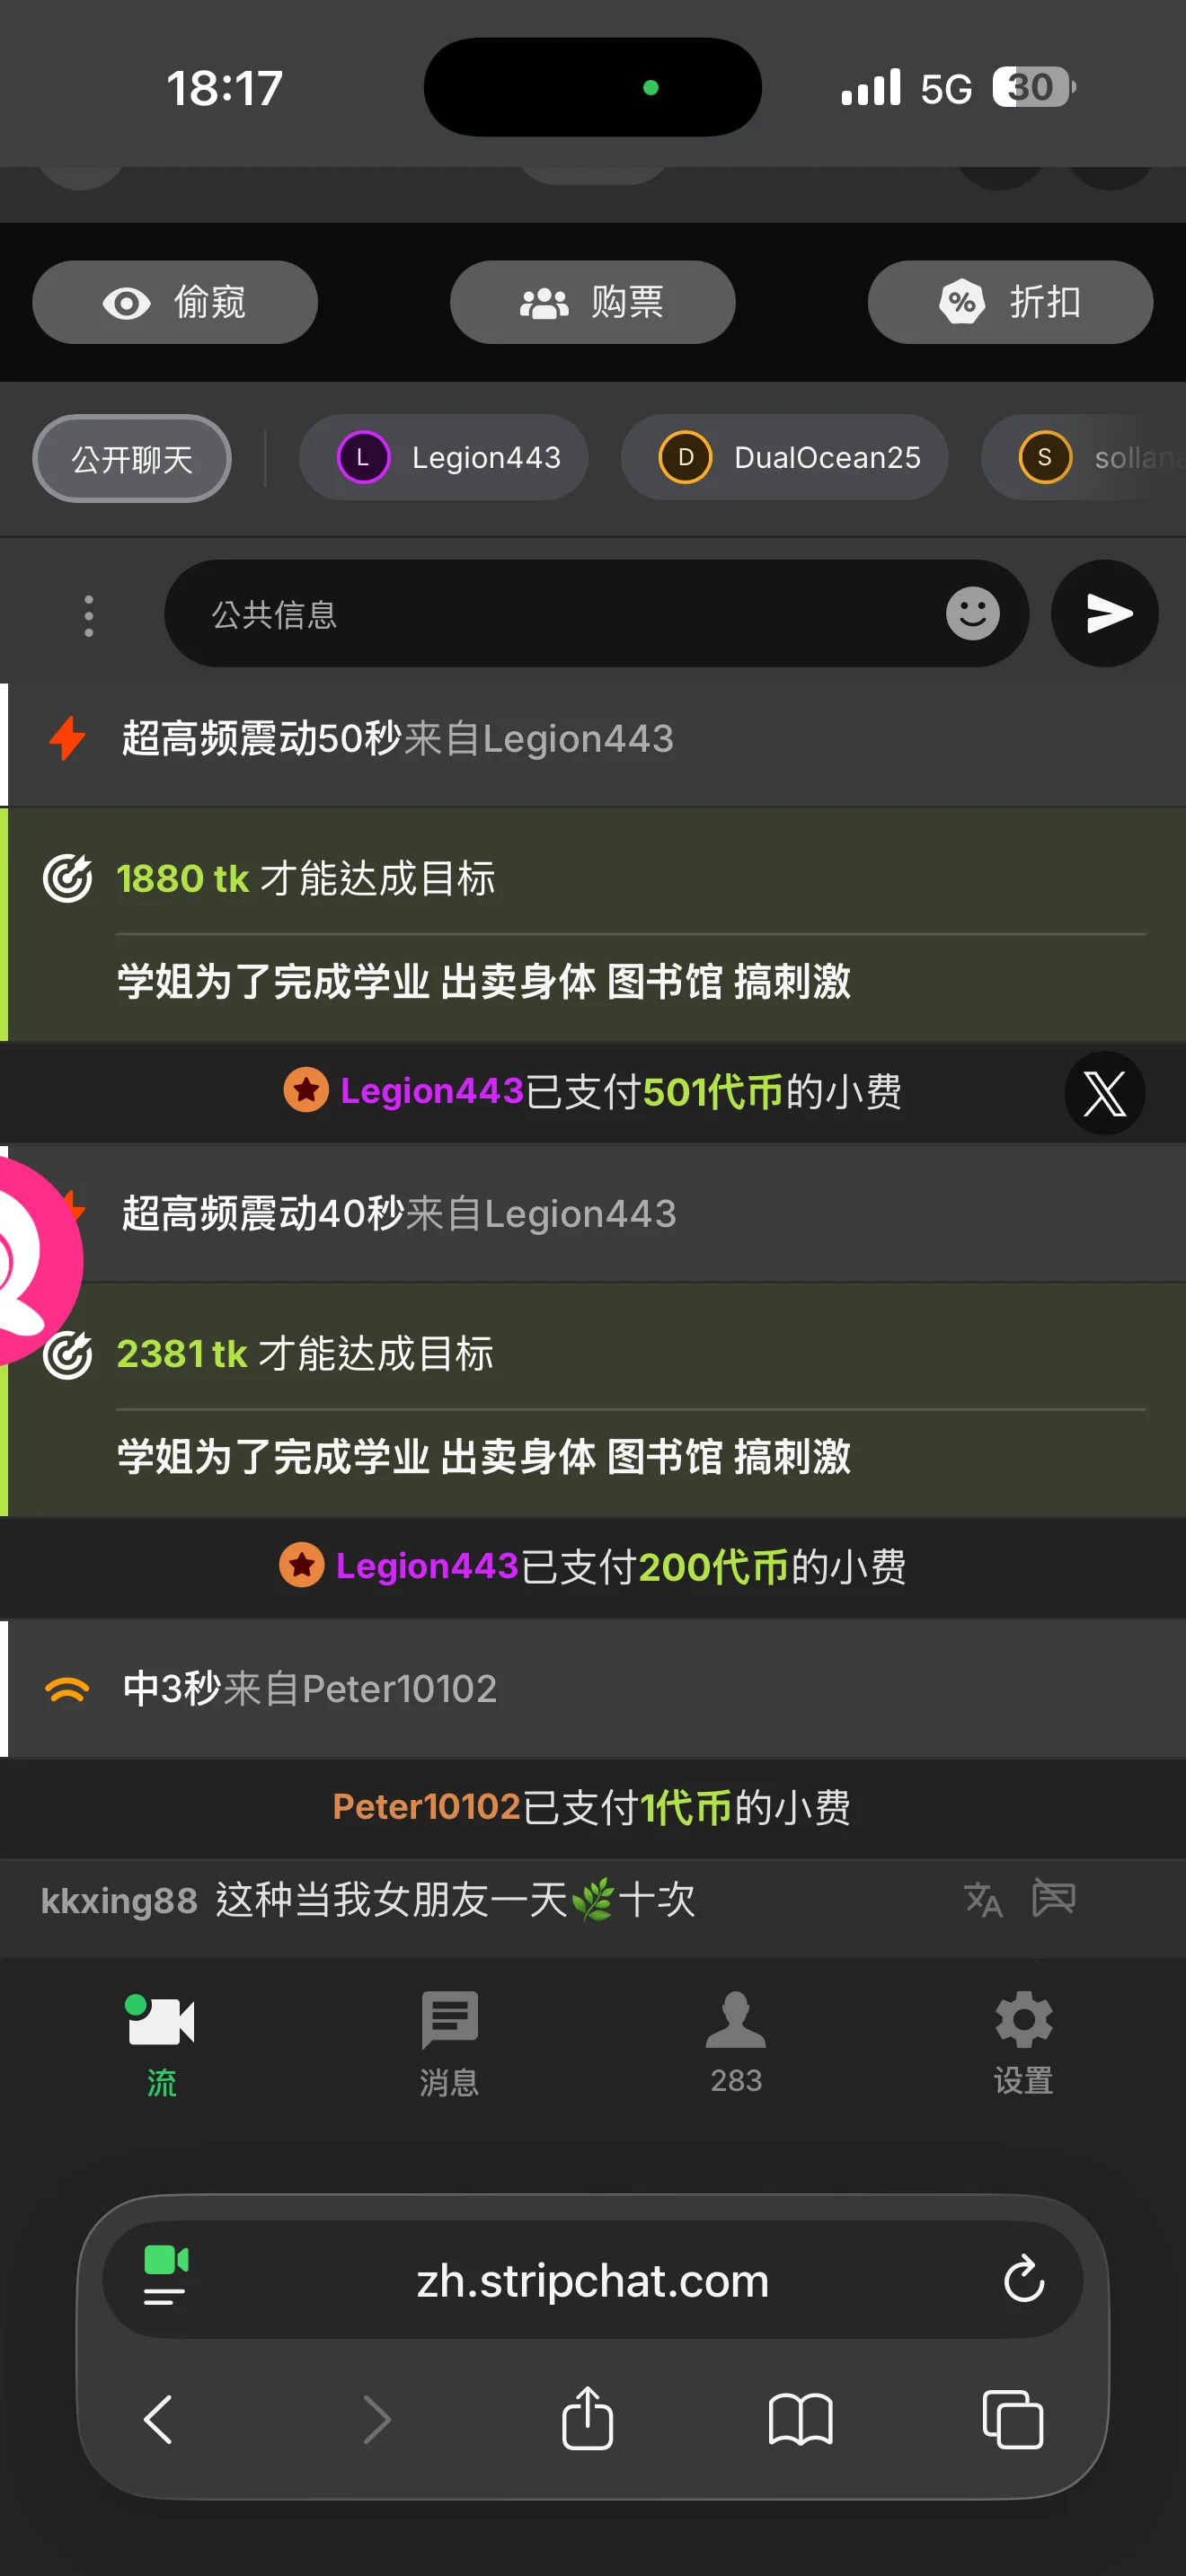Go back to previous page
Viewport: 1186px width, 2576px height.
coord(159,2419)
